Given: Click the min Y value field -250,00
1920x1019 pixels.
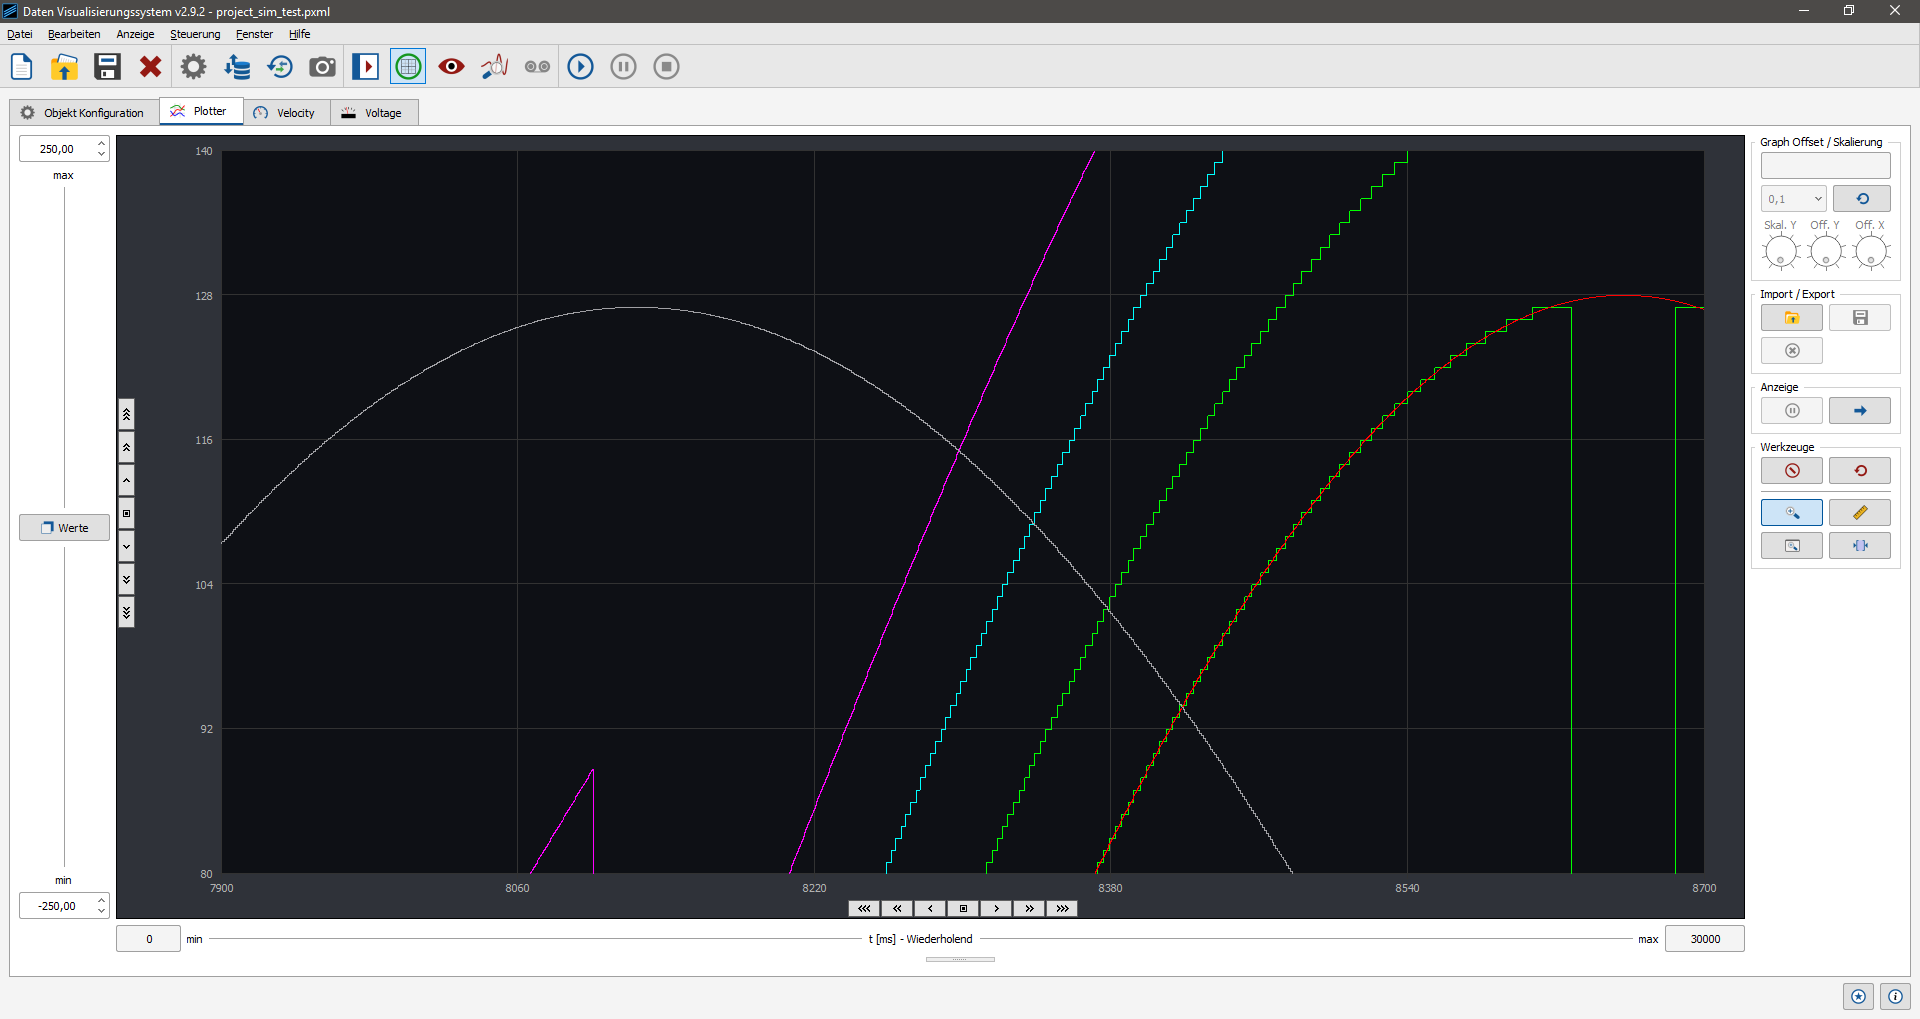Looking at the screenshot, I should (58, 906).
